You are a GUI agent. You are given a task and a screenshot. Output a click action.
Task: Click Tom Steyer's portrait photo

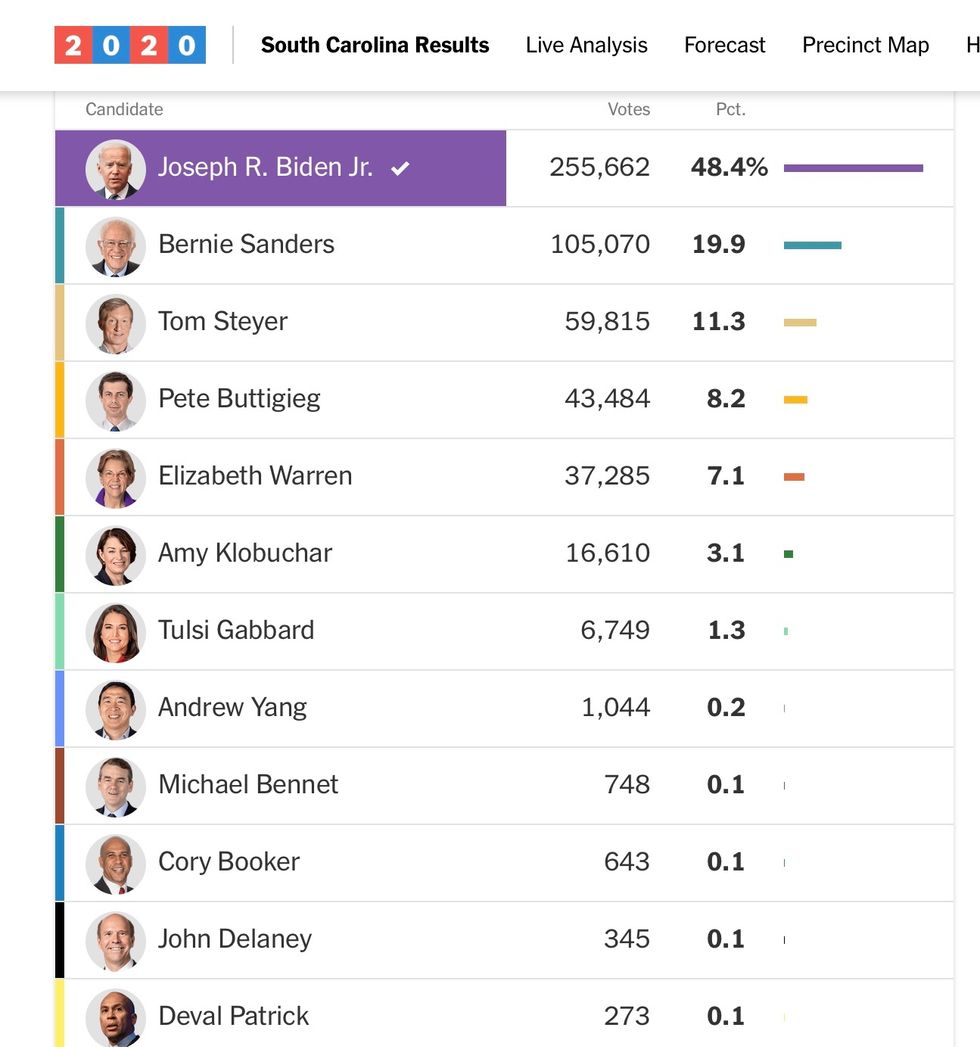click(x=115, y=322)
